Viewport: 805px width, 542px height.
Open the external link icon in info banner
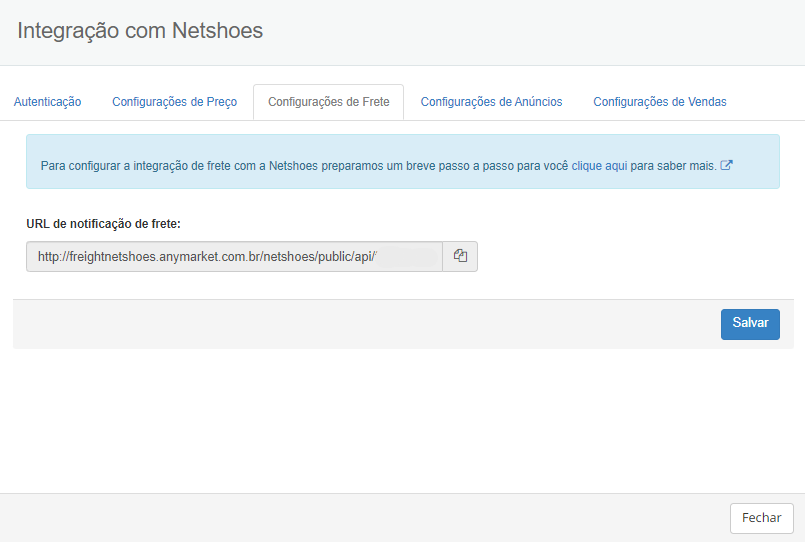[726, 165]
